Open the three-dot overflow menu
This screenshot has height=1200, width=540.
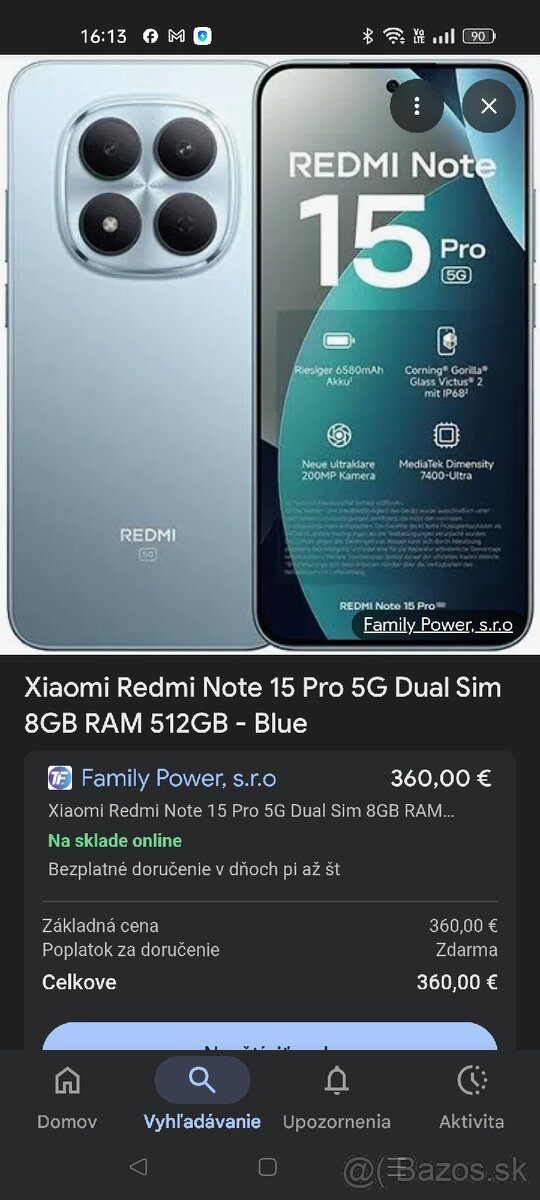click(x=417, y=106)
